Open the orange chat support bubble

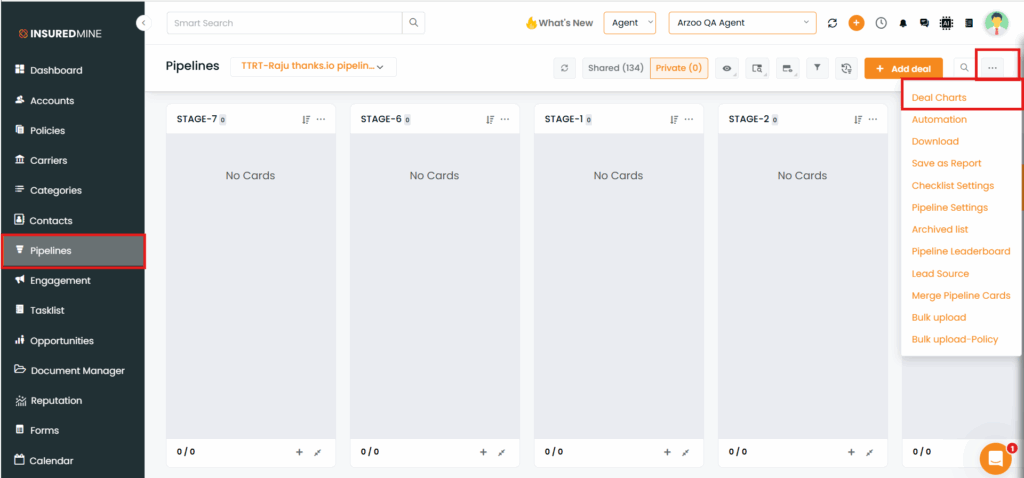[x=995, y=458]
